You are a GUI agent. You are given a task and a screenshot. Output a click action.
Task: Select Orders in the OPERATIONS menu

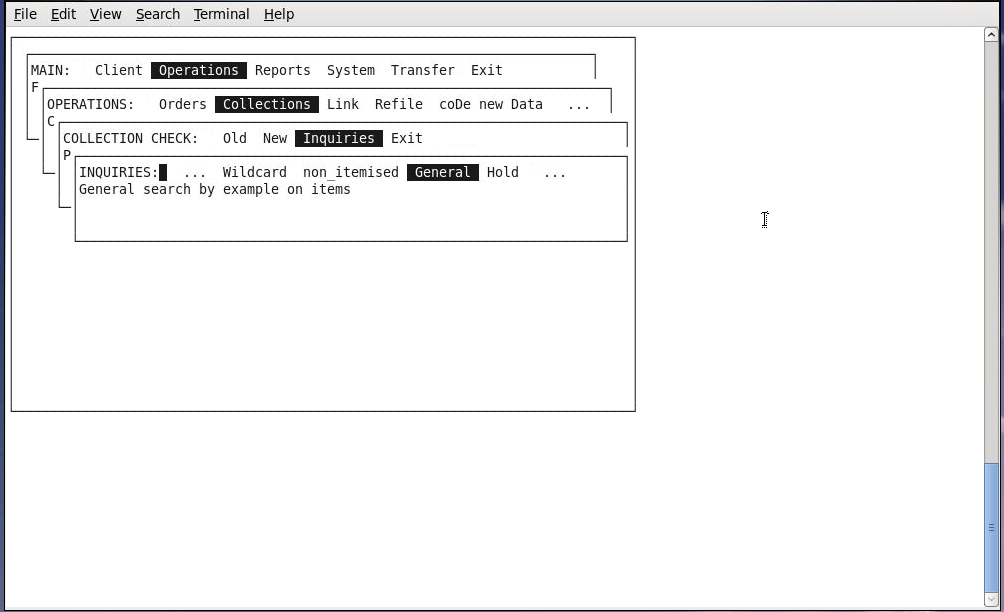182,104
